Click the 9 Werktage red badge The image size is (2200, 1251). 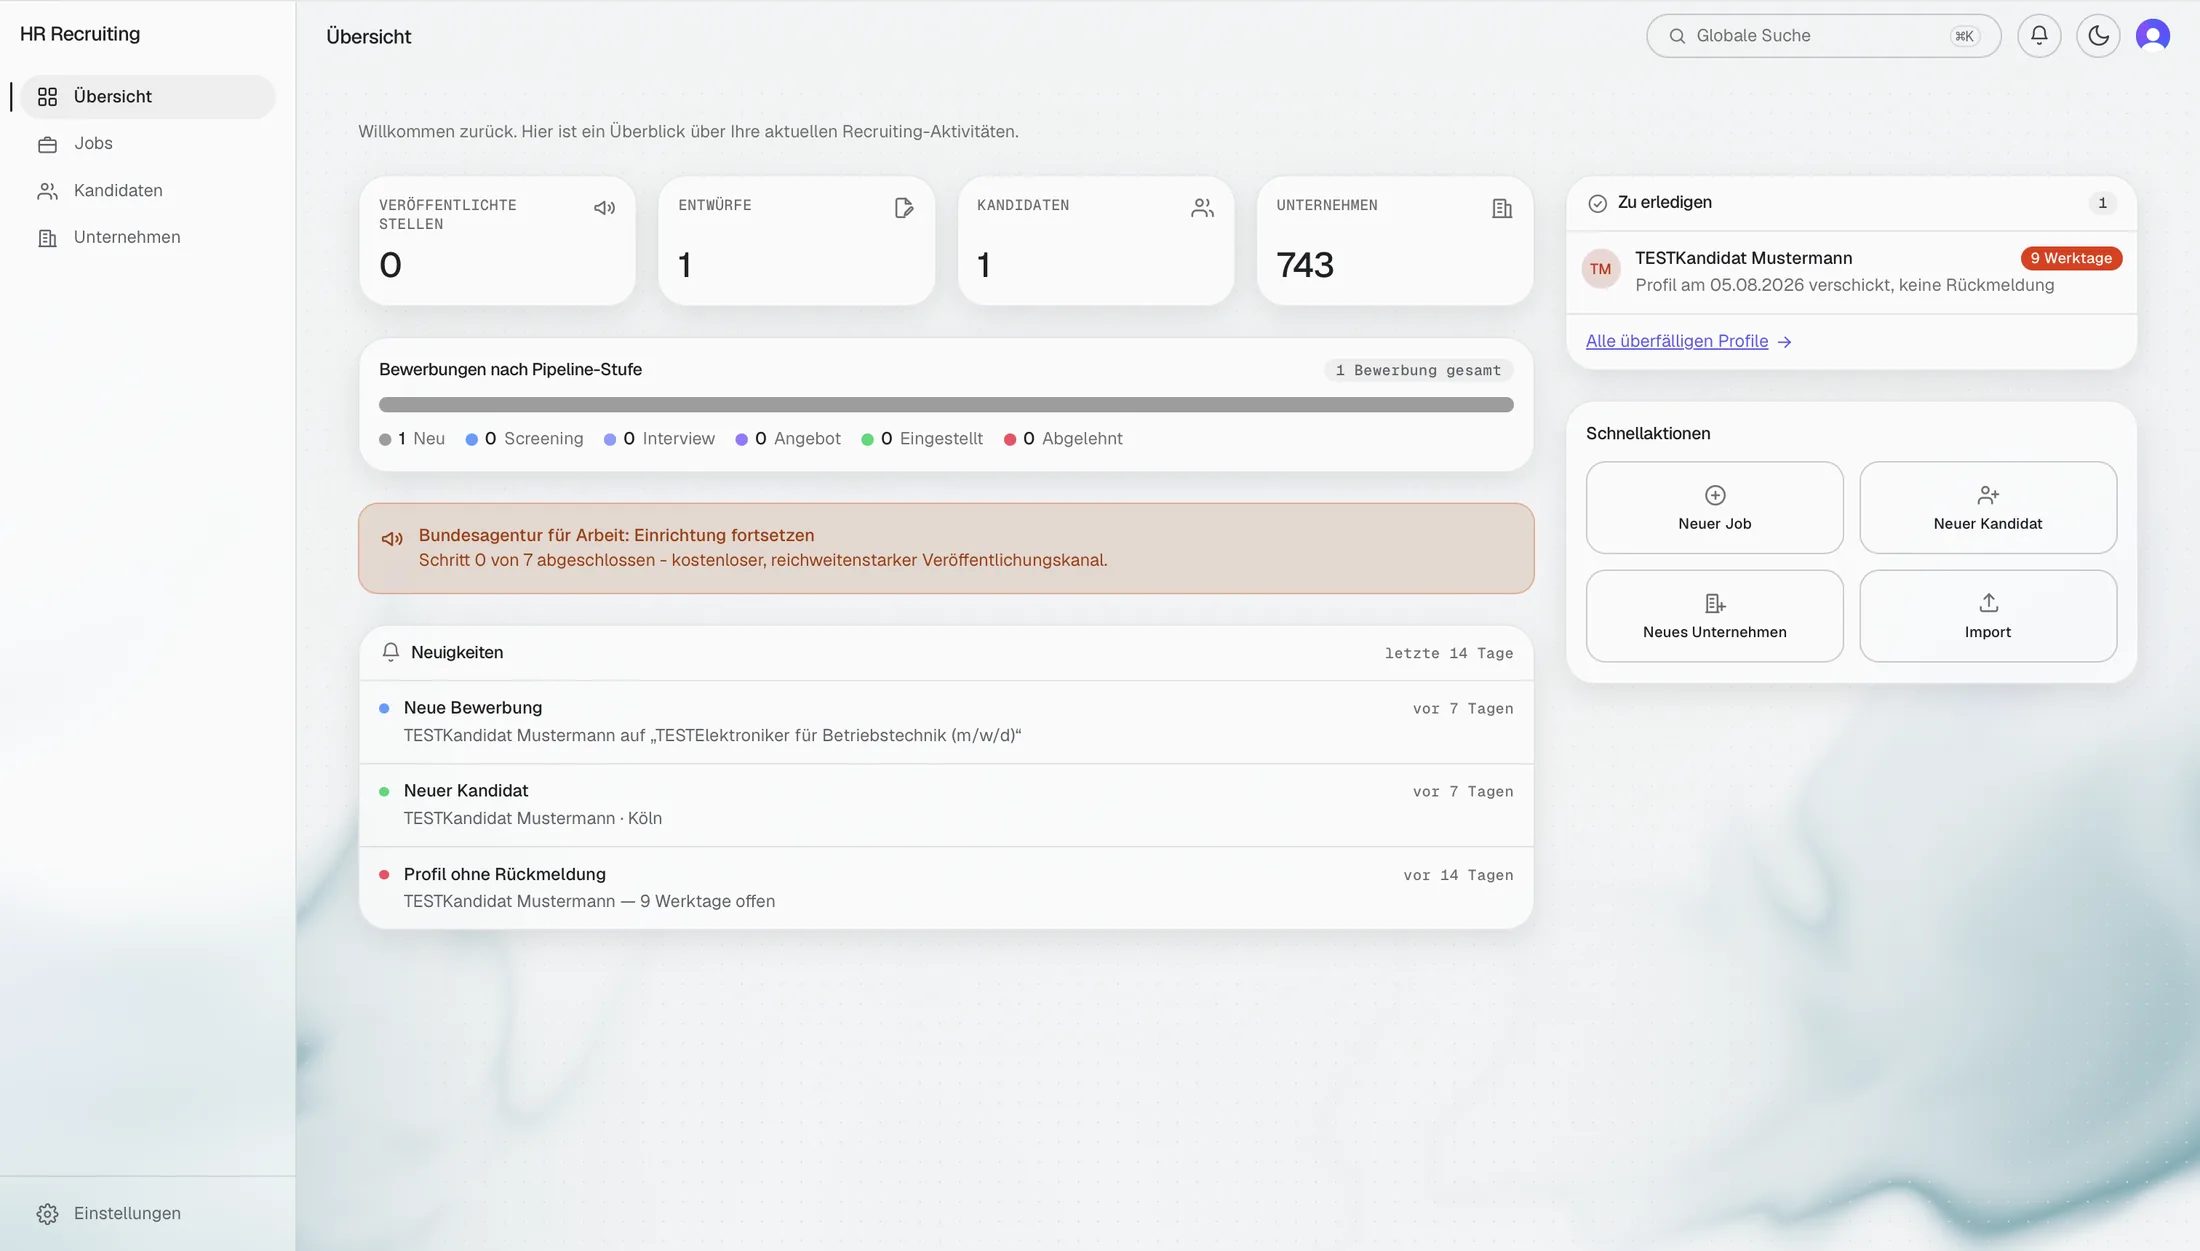2071,258
